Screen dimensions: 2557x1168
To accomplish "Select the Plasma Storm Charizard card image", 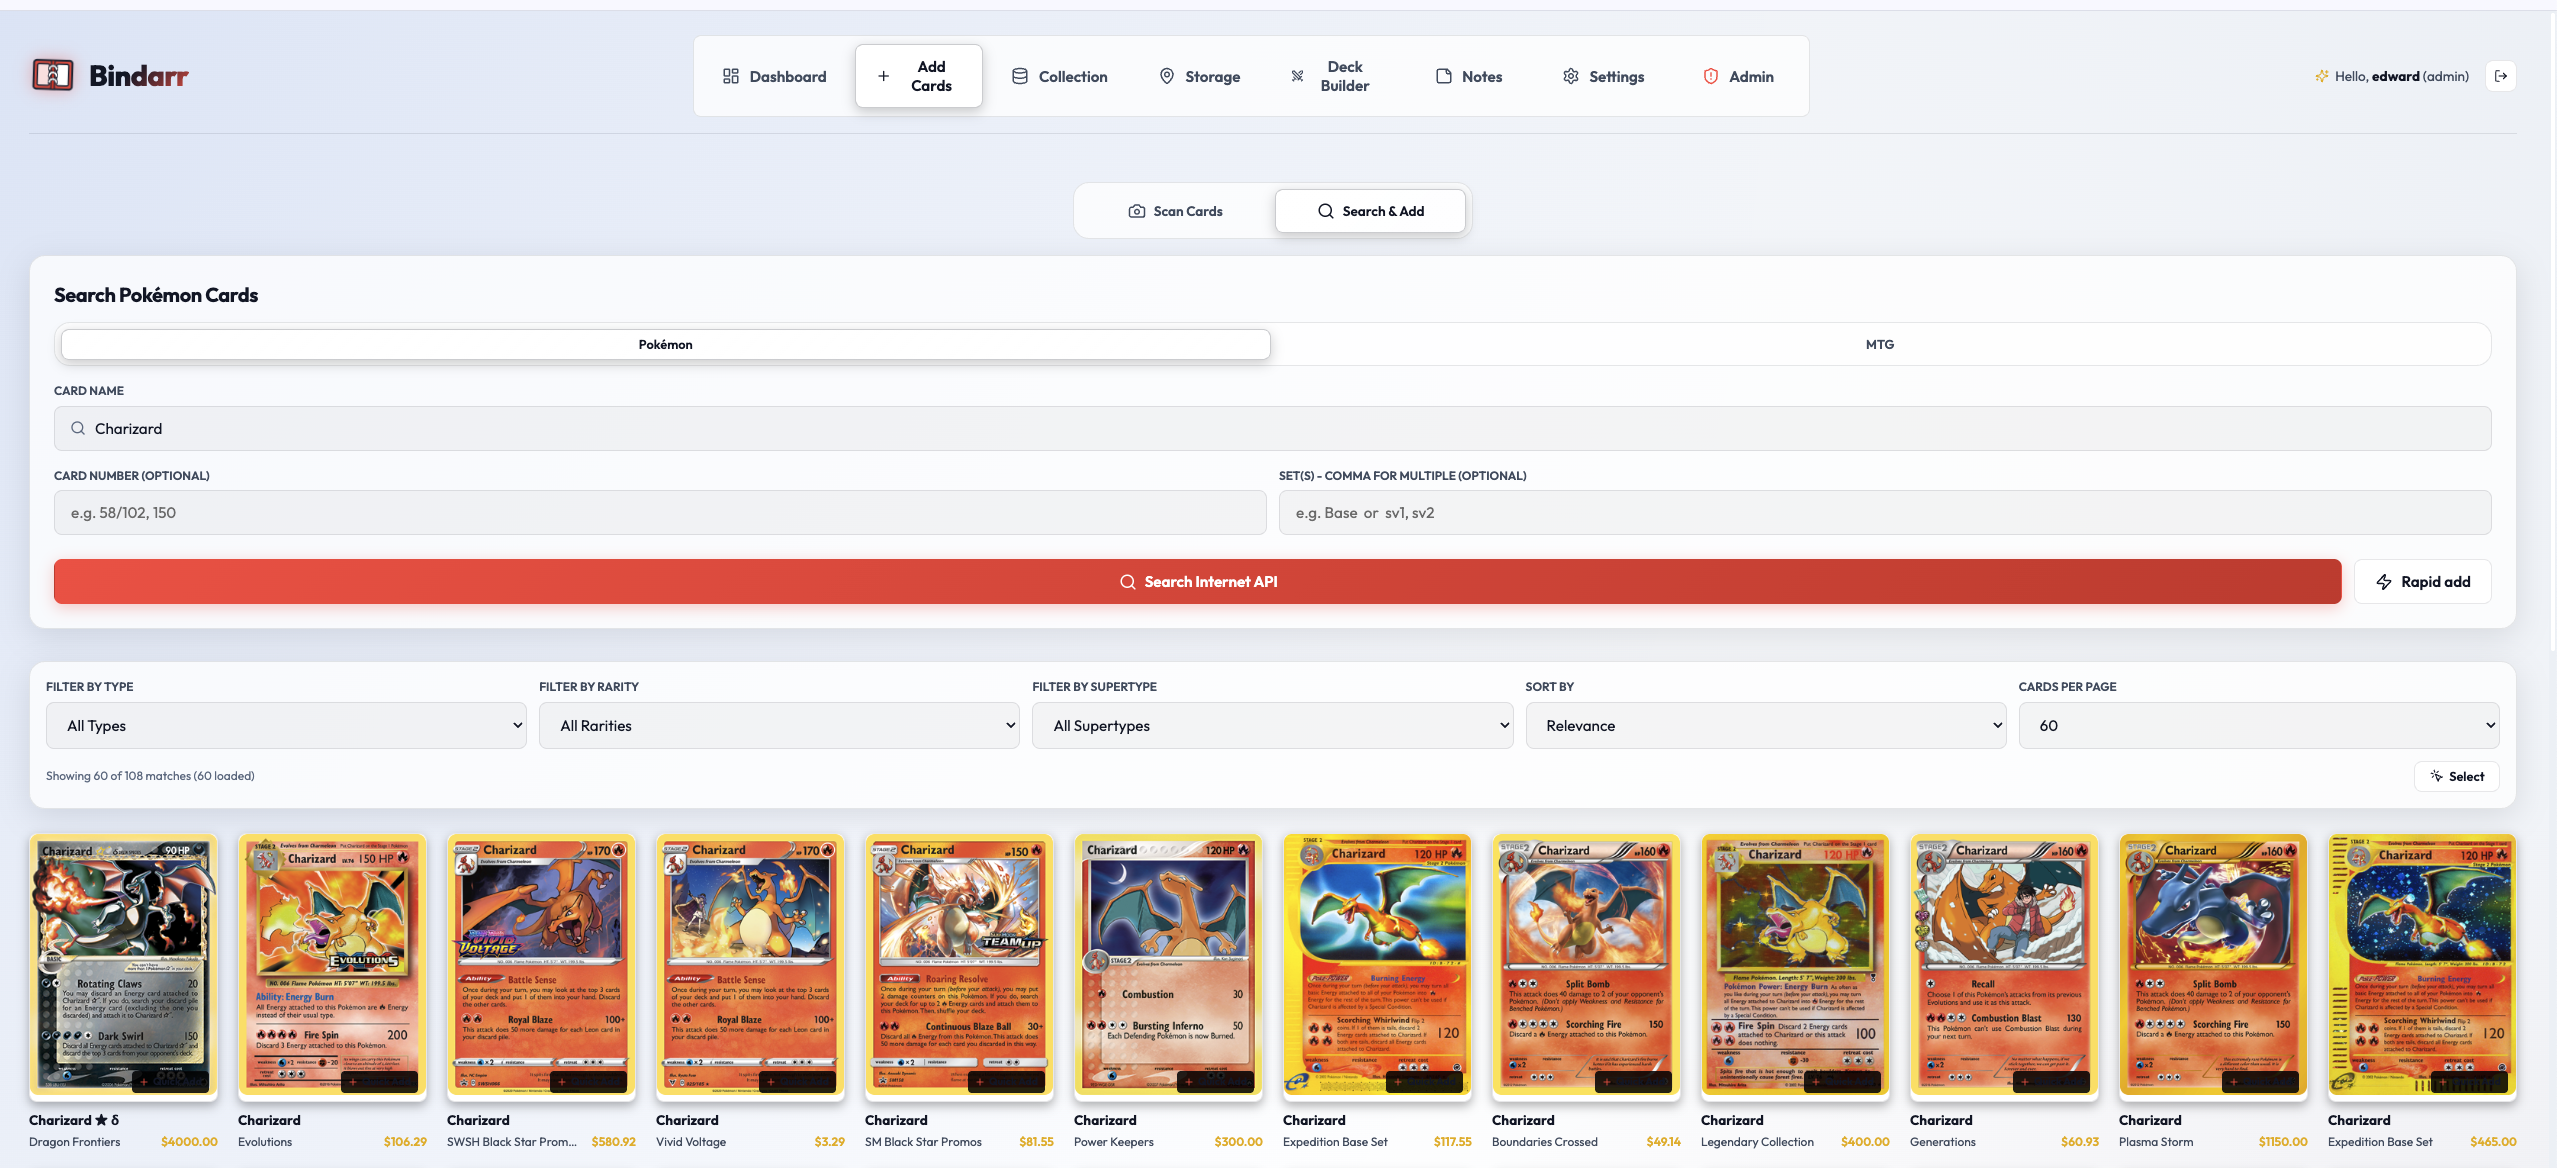I will click(2213, 965).
